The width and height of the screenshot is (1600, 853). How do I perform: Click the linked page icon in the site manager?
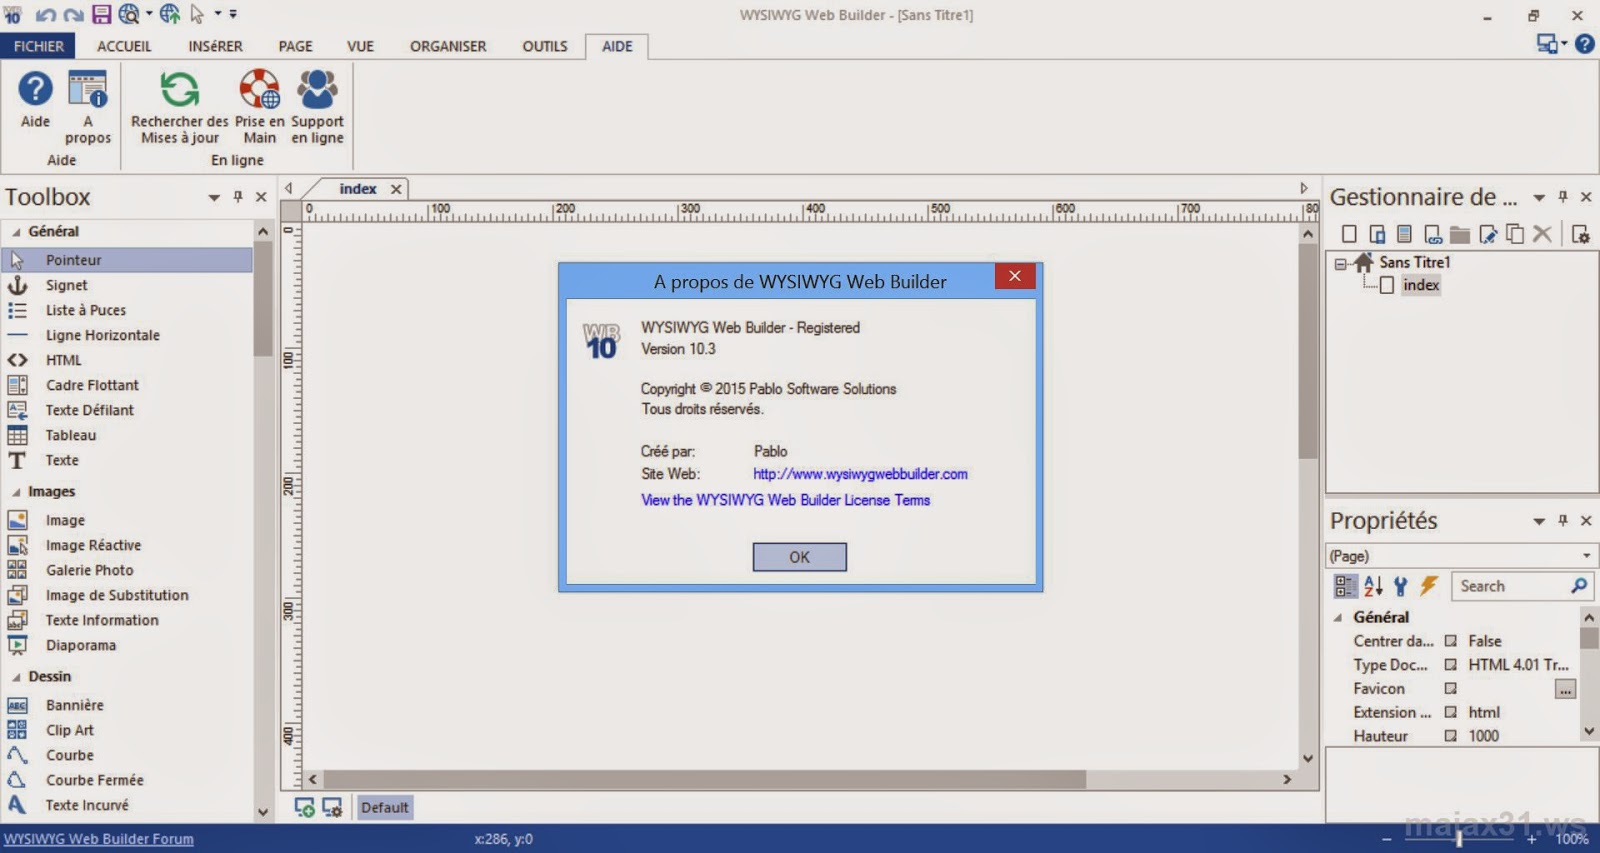1432,234
